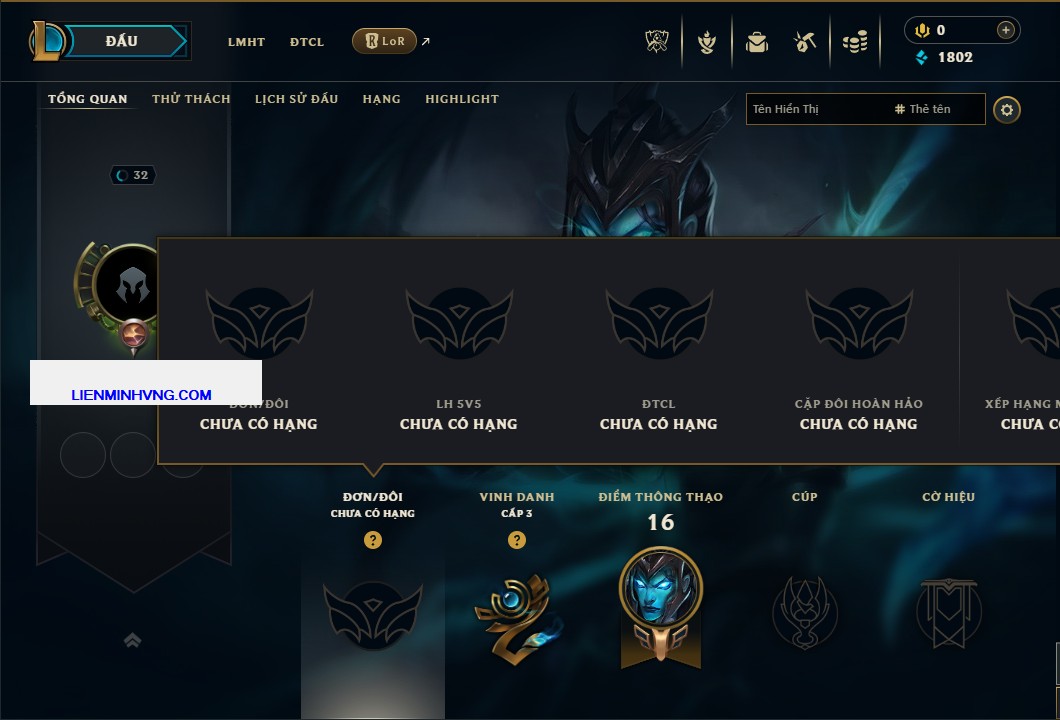Open profile settings gear icon

point(1007,110)
